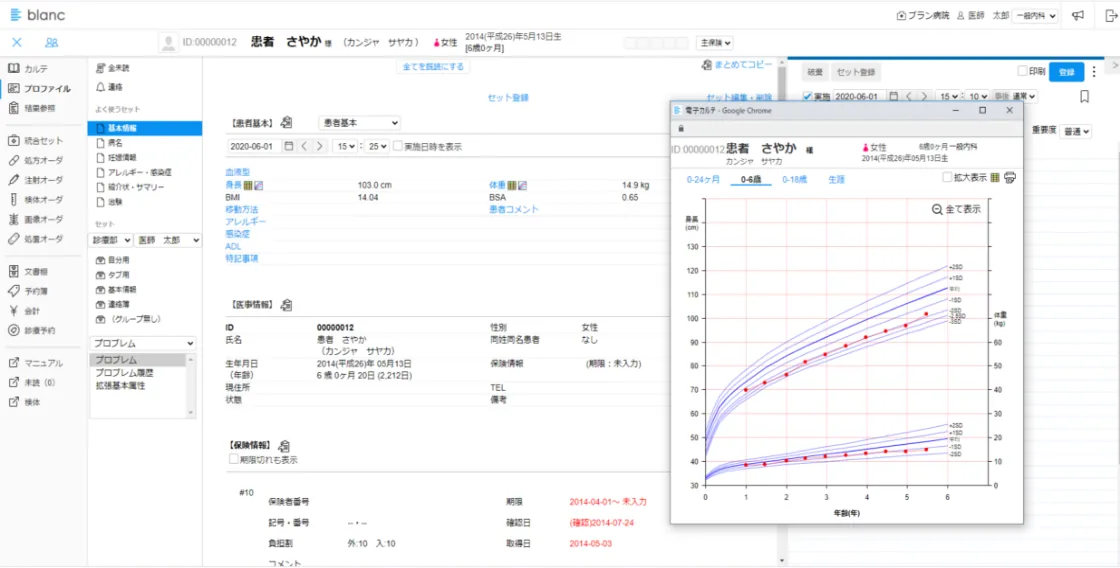Select 基本情報 under よく使うセット

(x=145, y=128)
